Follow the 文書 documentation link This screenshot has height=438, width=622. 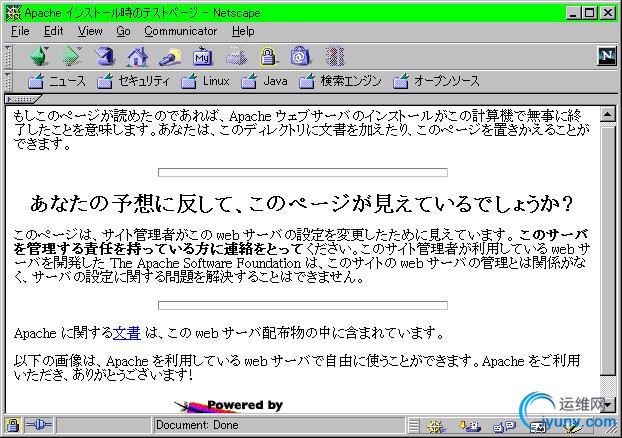pos(127,332)
